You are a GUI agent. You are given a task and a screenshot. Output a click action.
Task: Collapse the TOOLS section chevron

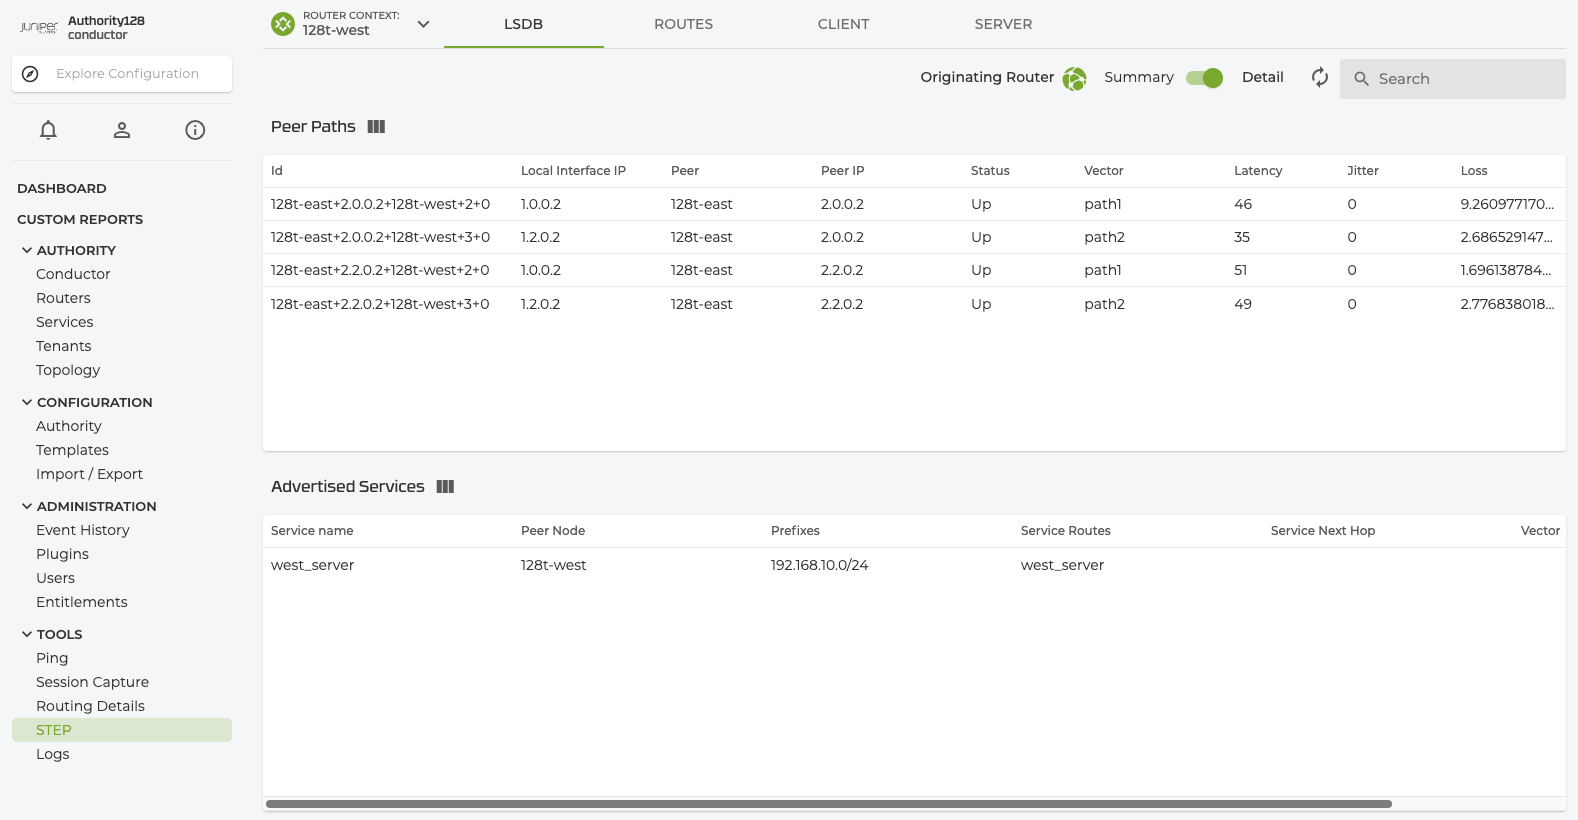27,635
